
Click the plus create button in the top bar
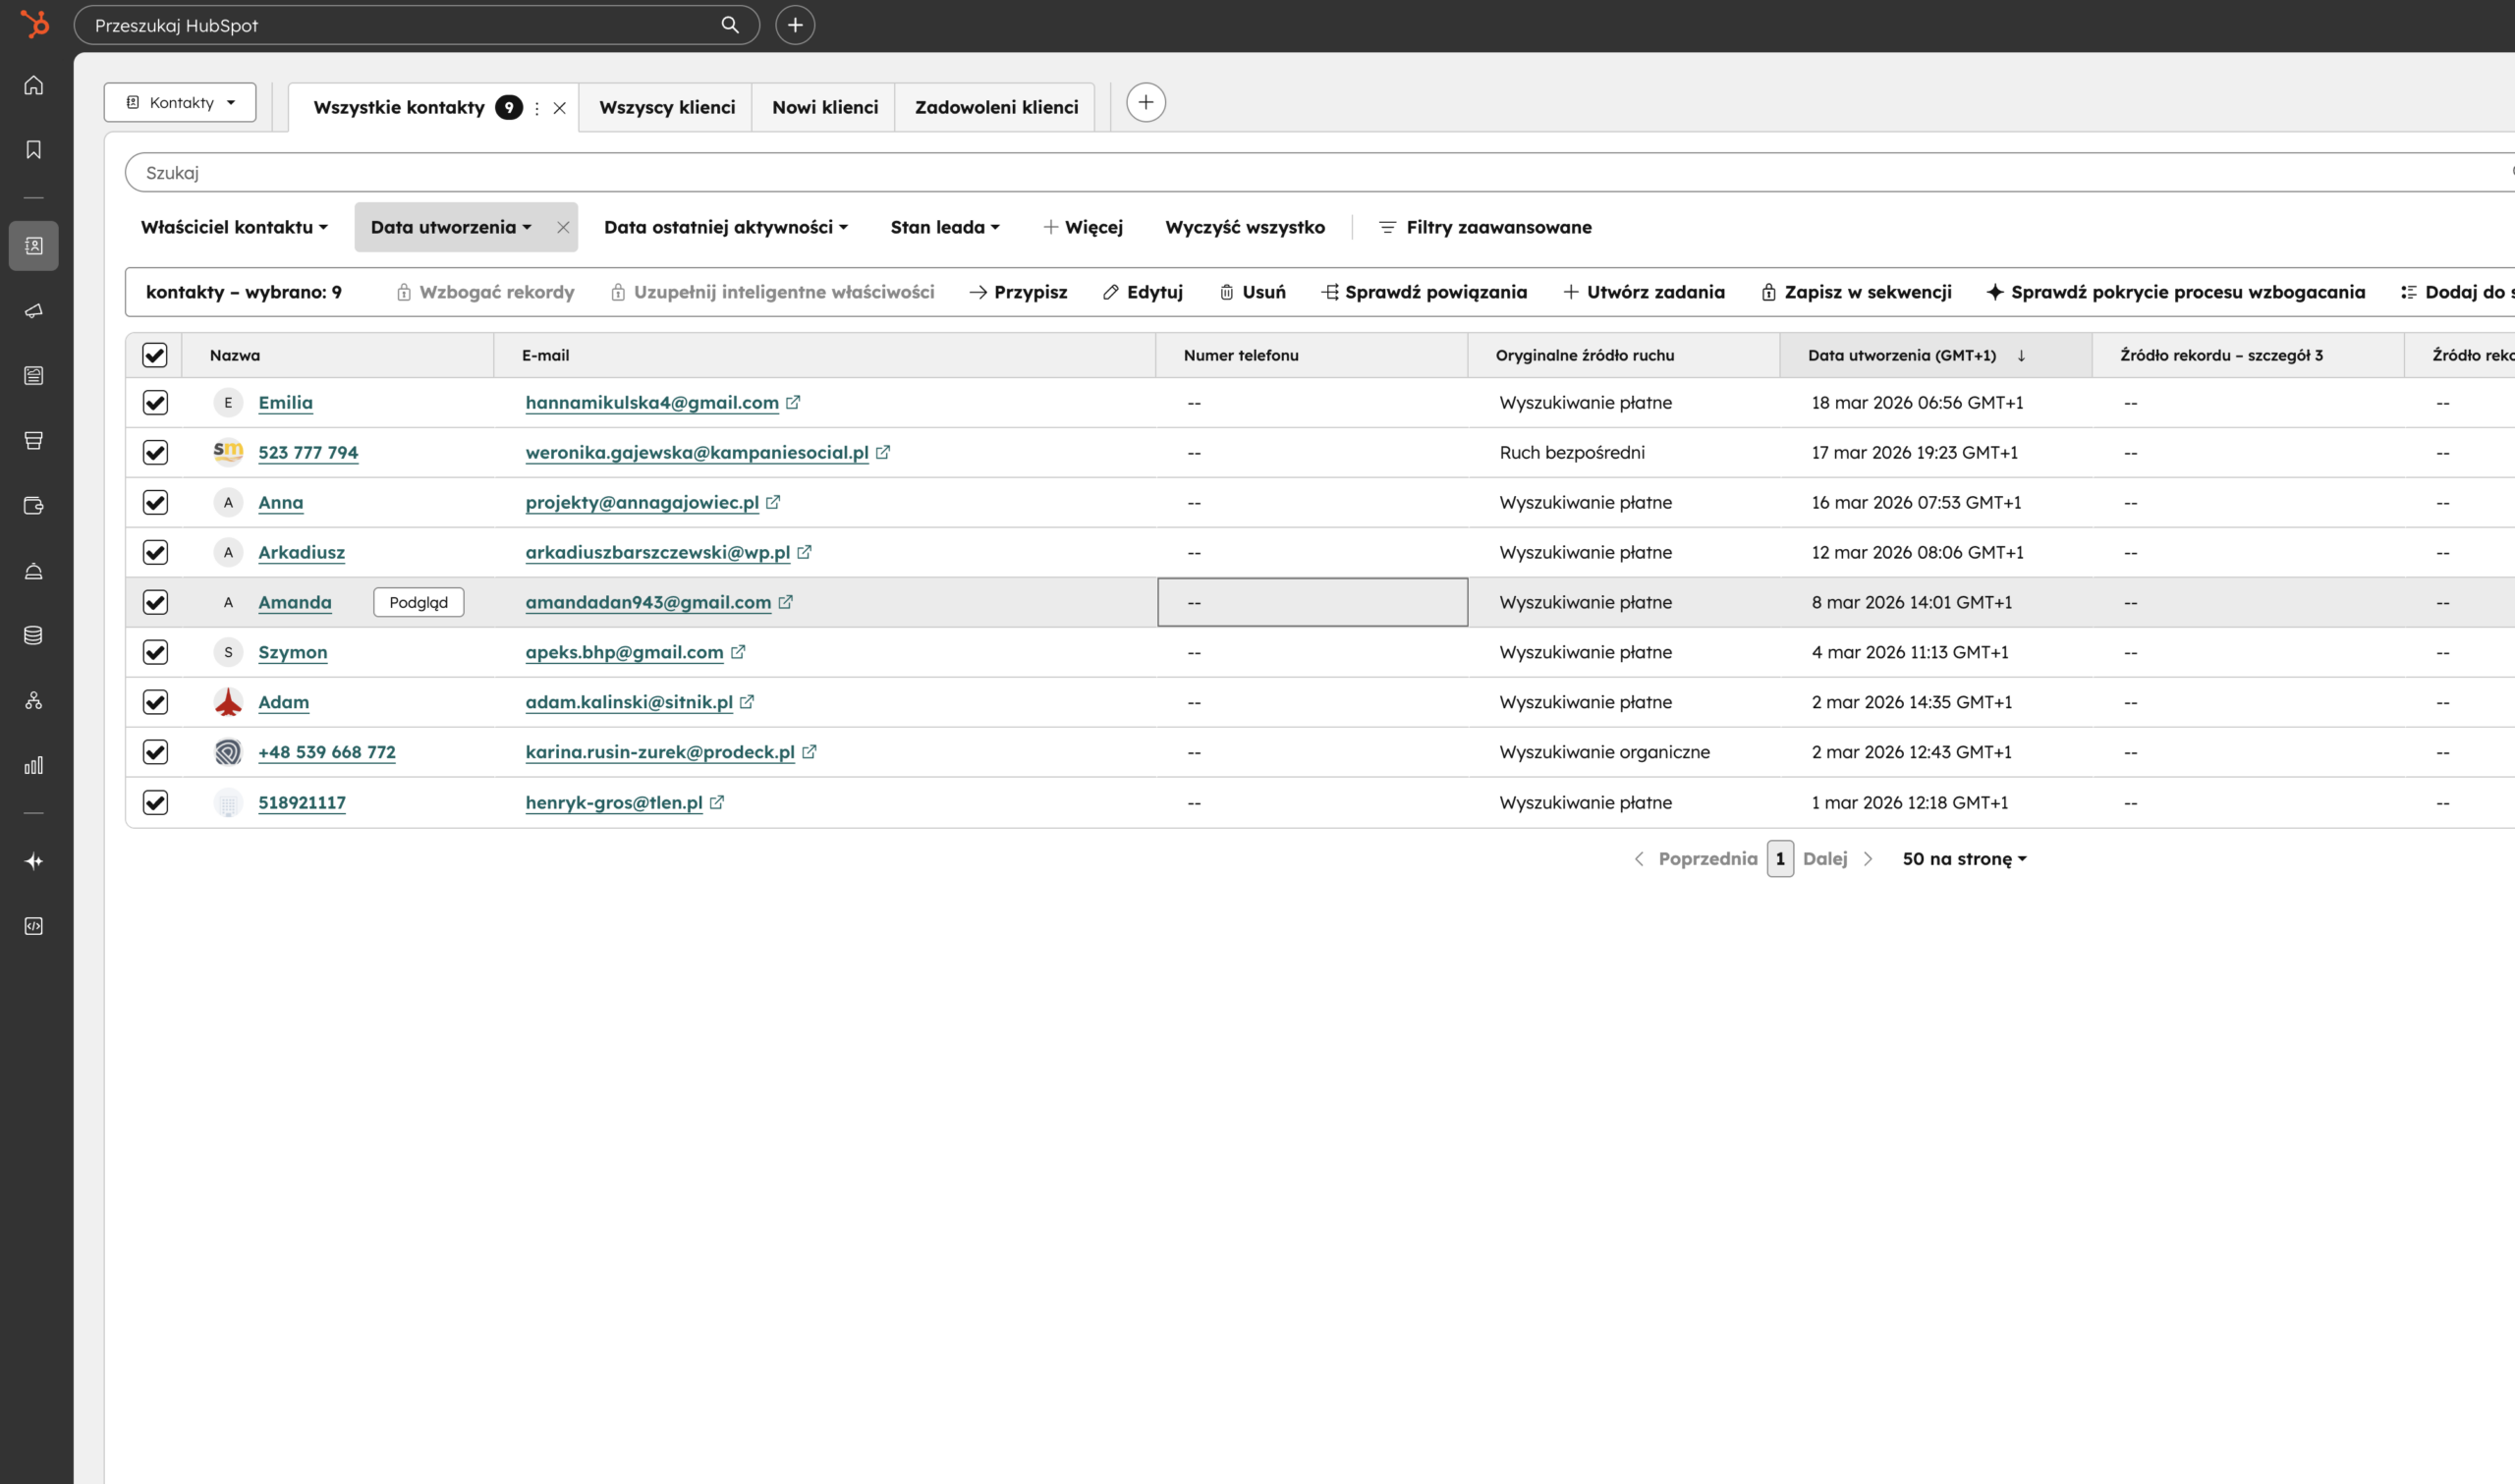pos(795,25)
